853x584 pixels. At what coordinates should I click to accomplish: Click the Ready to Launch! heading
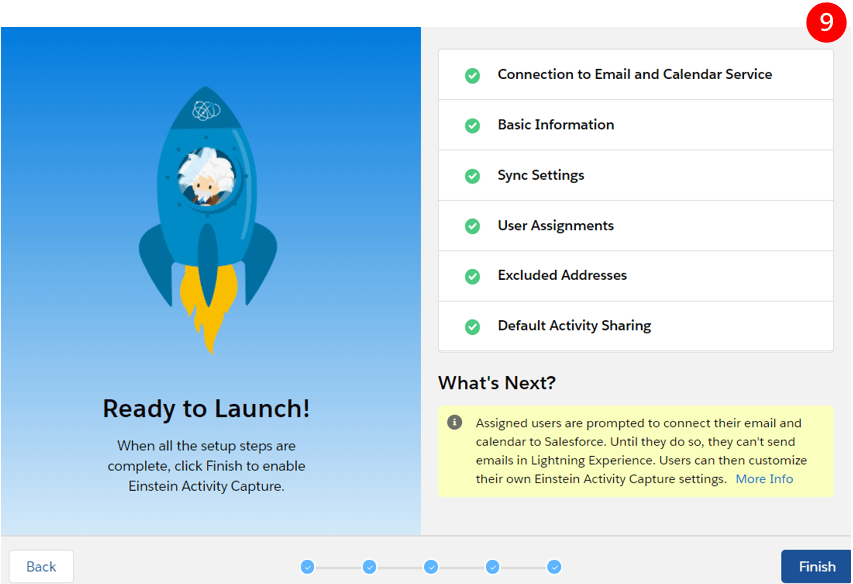[206, 409]
